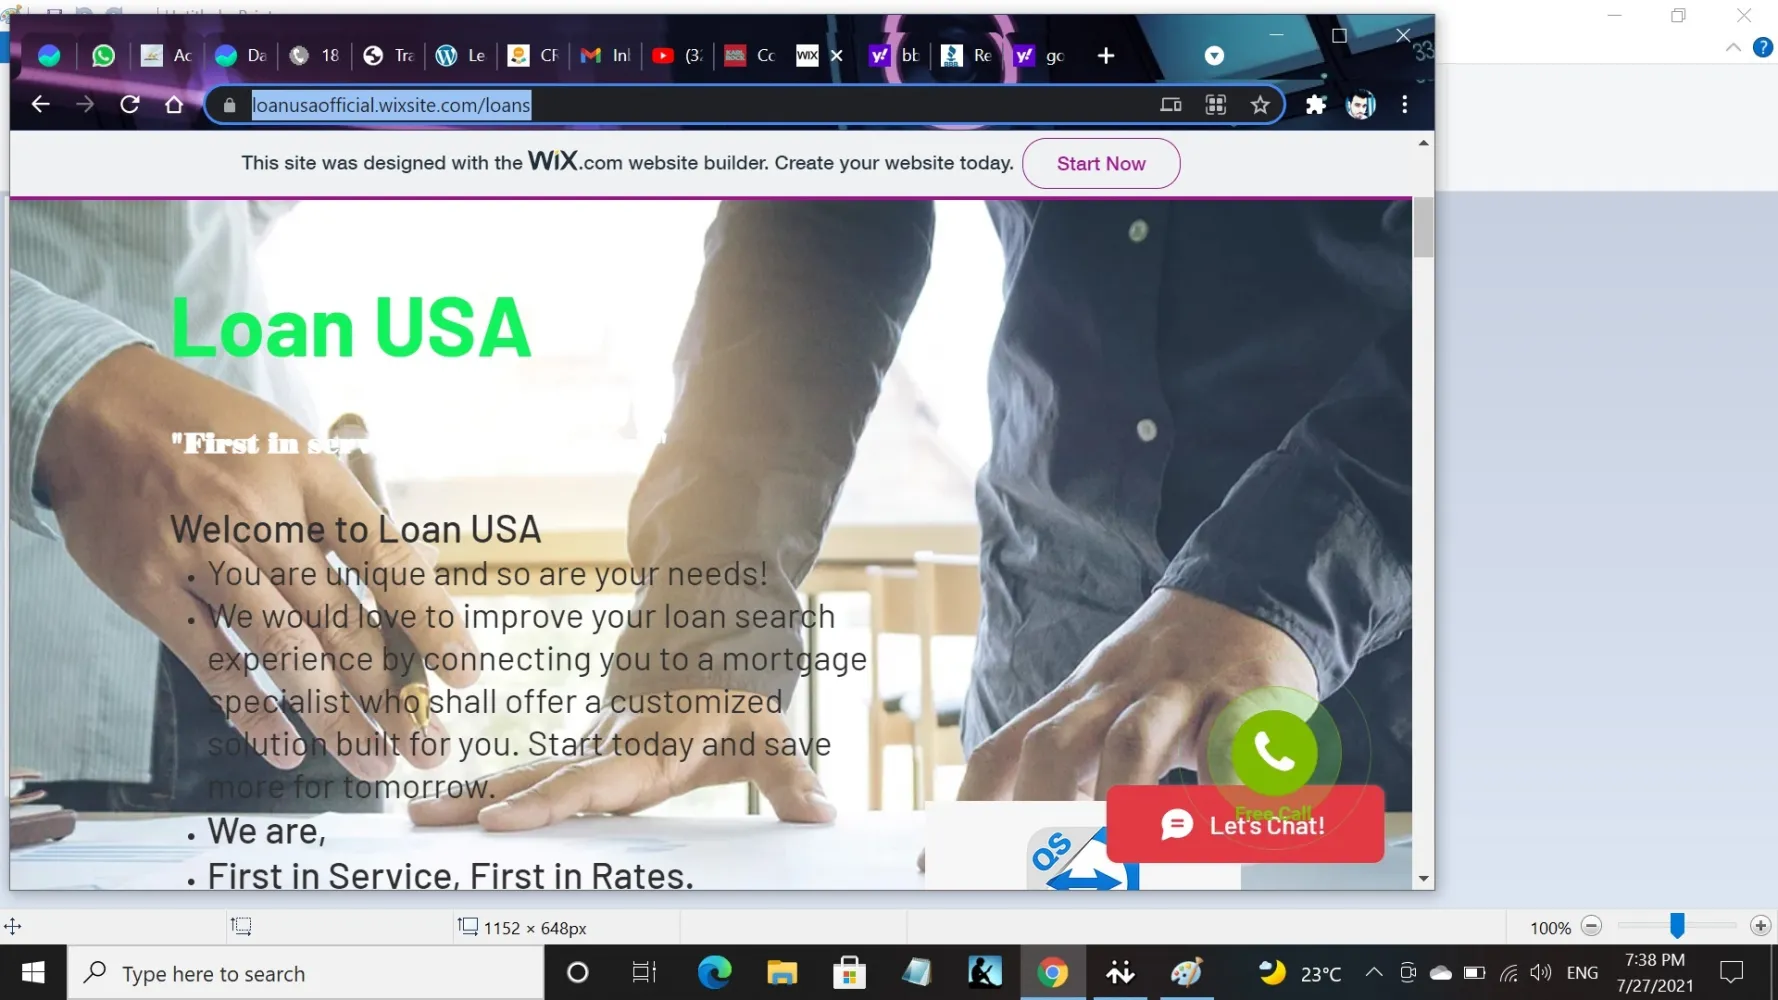This screenshot has height=1000, width=1778.
Task: Close the active Wix tab
Action: [837, 56]
